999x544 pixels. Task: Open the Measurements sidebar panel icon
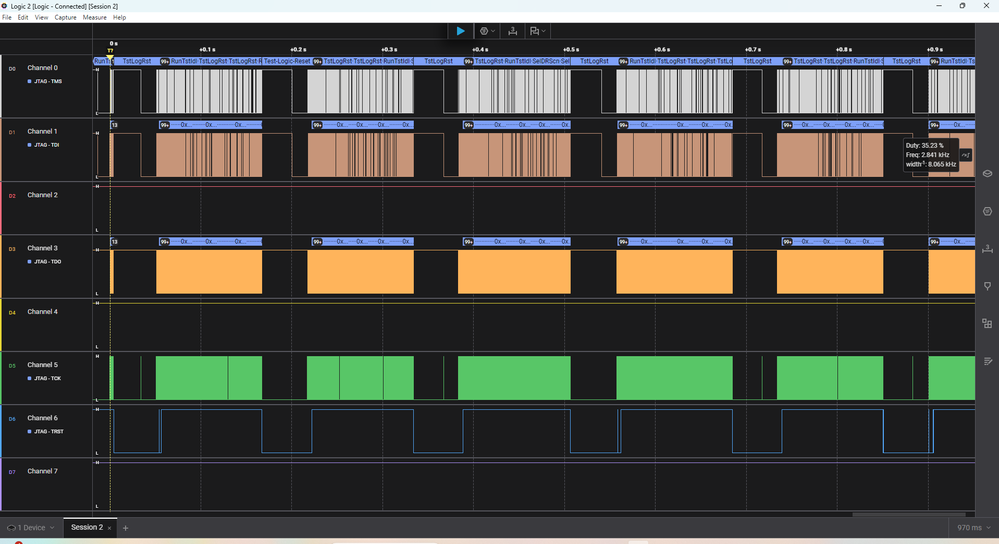click(987, 248)
